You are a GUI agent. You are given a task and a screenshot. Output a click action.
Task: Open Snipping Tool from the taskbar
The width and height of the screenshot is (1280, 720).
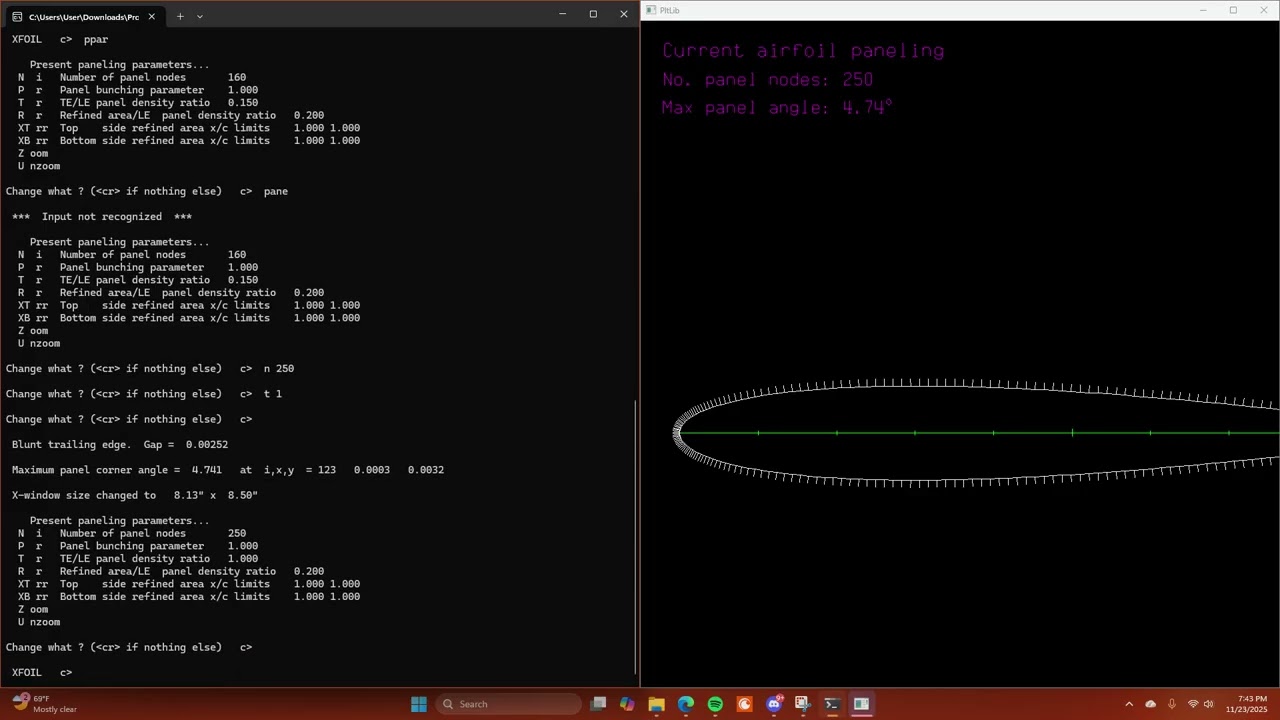coord(802,704)
